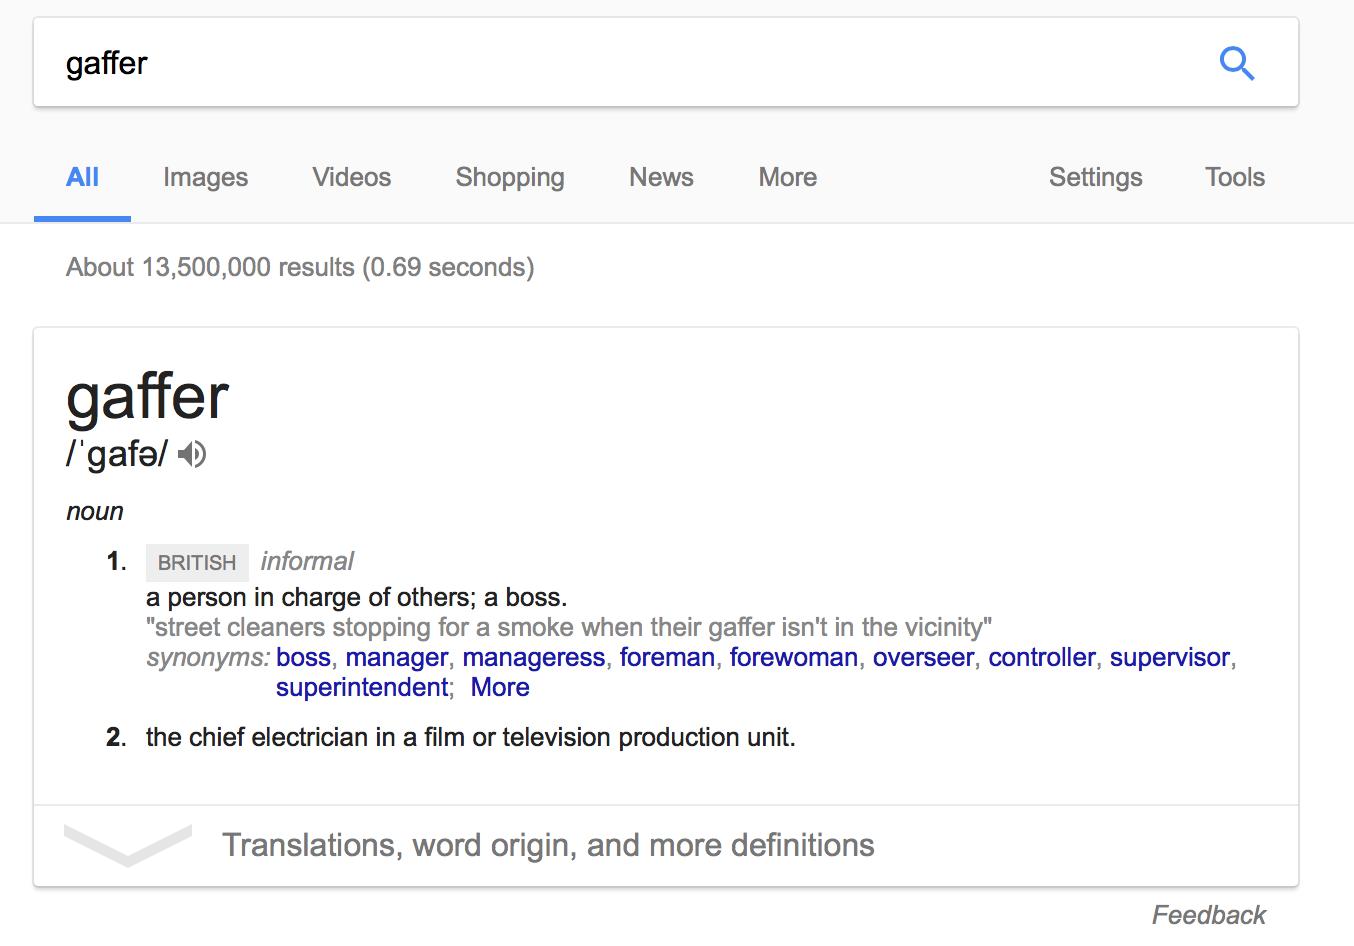Image resolution: width=1354 pixels, height=946 pixels.
Task: Click the blue search magnifier icon
Action: pos(1237,63)
